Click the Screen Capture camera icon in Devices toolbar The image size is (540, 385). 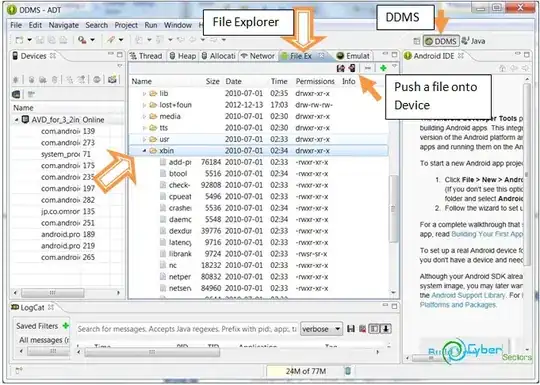click(112, 80)
